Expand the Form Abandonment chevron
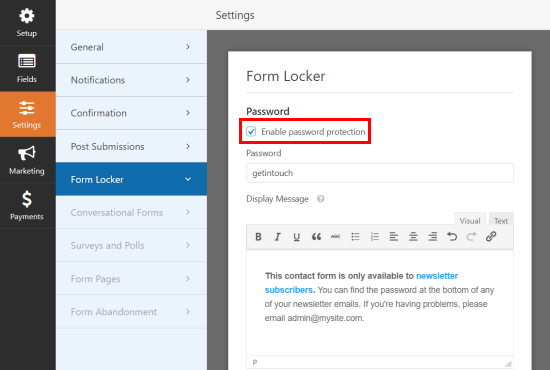This screenshot has height=370, width=550. 188,311
